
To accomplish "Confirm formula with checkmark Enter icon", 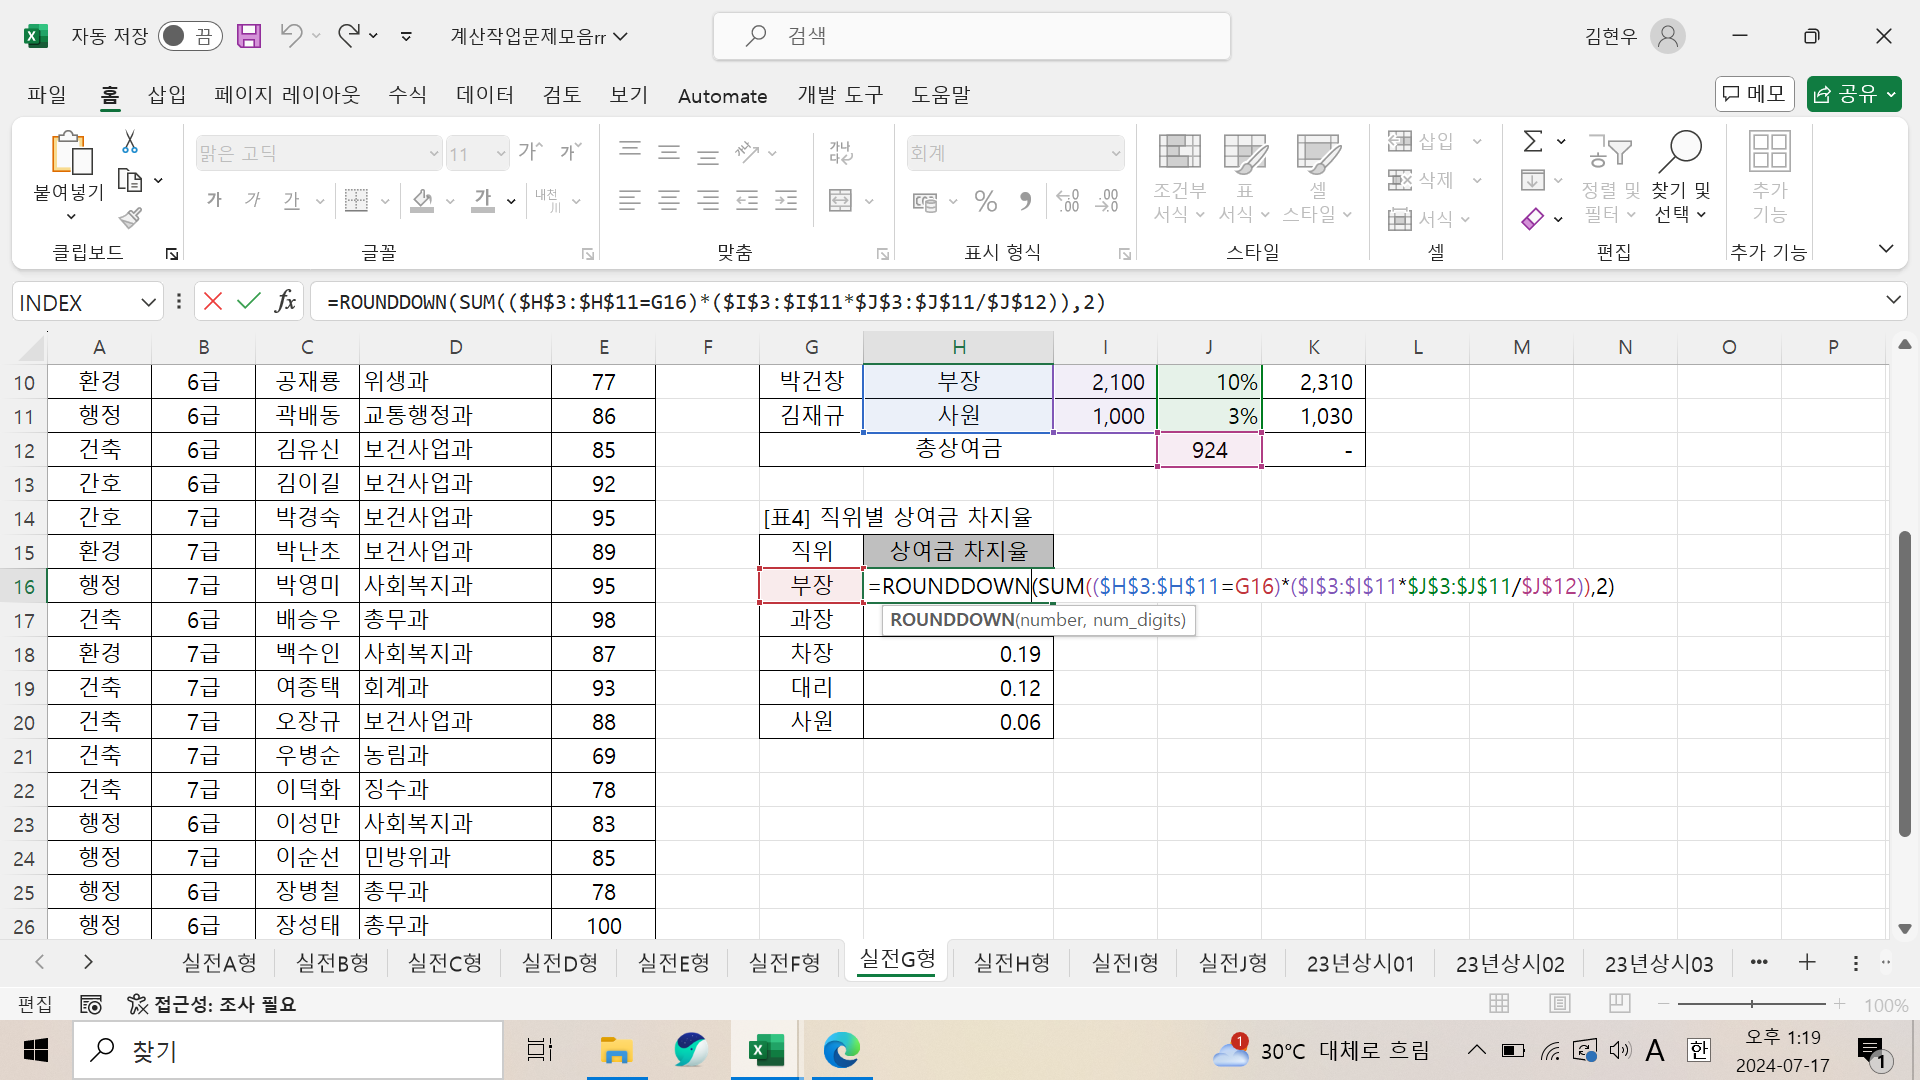I will [x=249, y=301].
